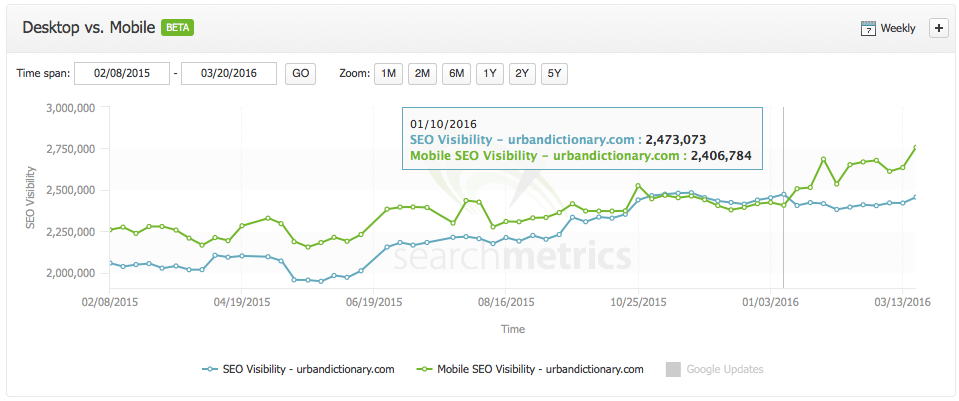Select the 5Y zoom range
The width and height of the screenshot is (959, 401).
pyautogui.click(x=554, y=74)
